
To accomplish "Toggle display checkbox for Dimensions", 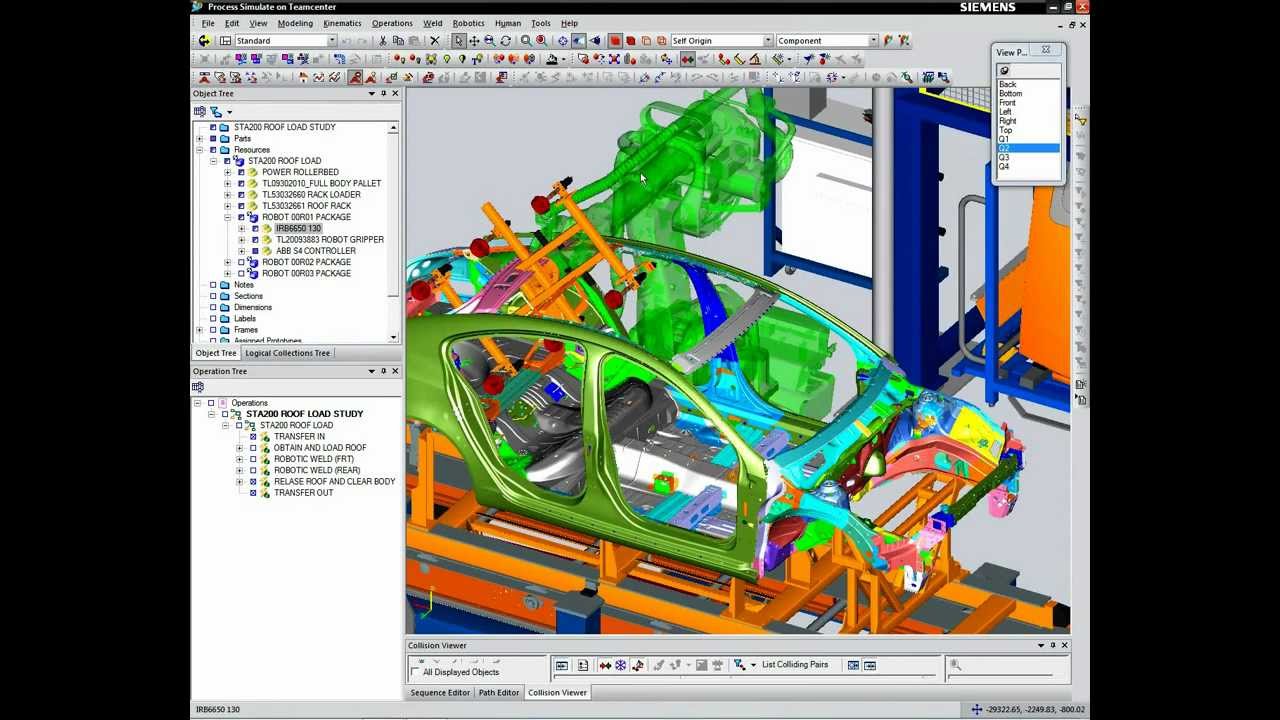I will pos(213,307).
